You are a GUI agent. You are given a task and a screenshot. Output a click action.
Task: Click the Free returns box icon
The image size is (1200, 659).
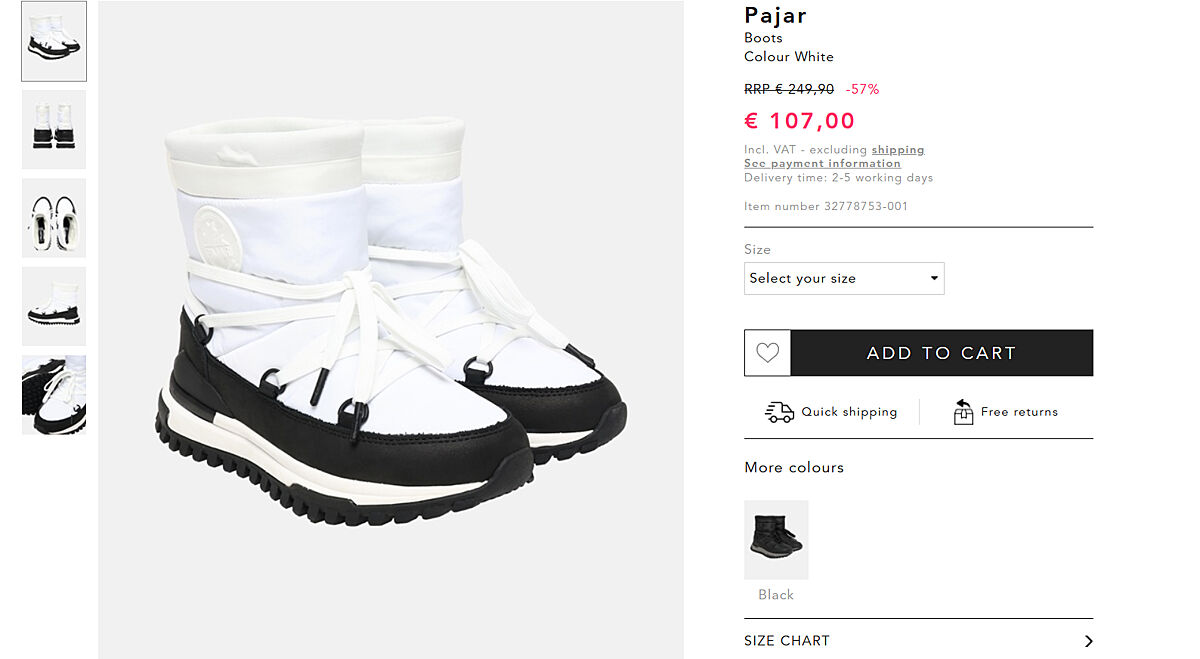963,412
